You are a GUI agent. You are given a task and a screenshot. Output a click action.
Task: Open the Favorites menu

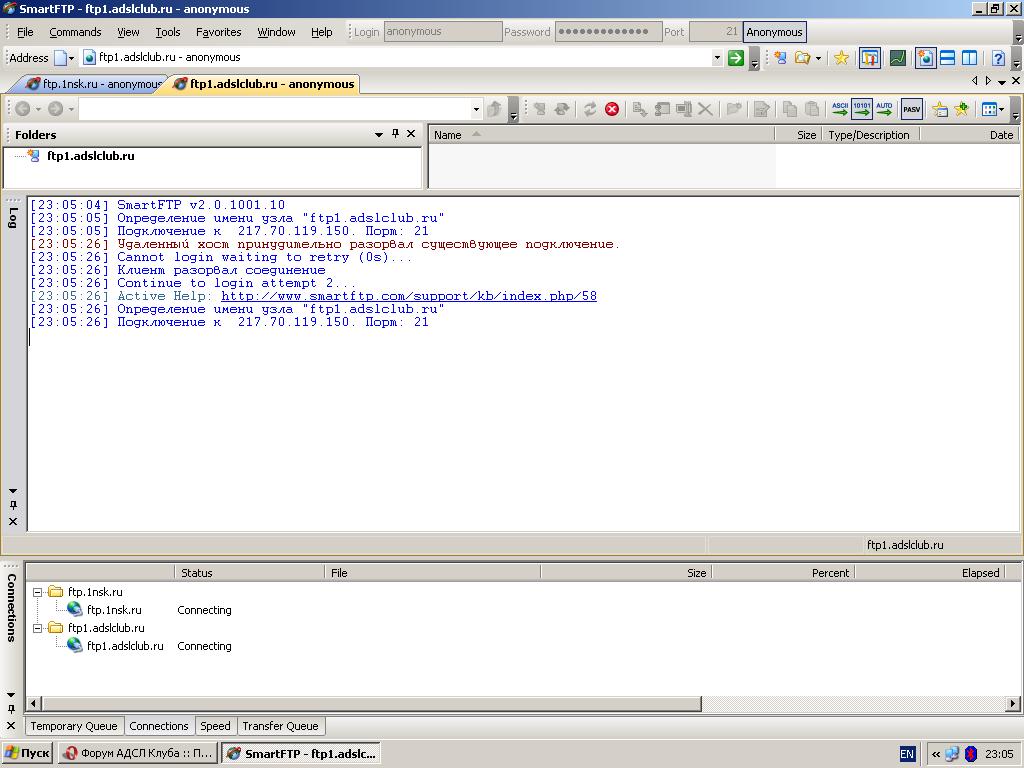click(x=218, y=32)
